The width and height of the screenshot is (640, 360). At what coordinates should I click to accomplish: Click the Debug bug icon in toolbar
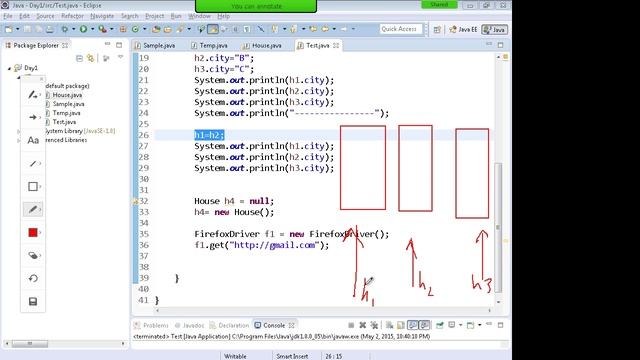(x=64, y=29)
